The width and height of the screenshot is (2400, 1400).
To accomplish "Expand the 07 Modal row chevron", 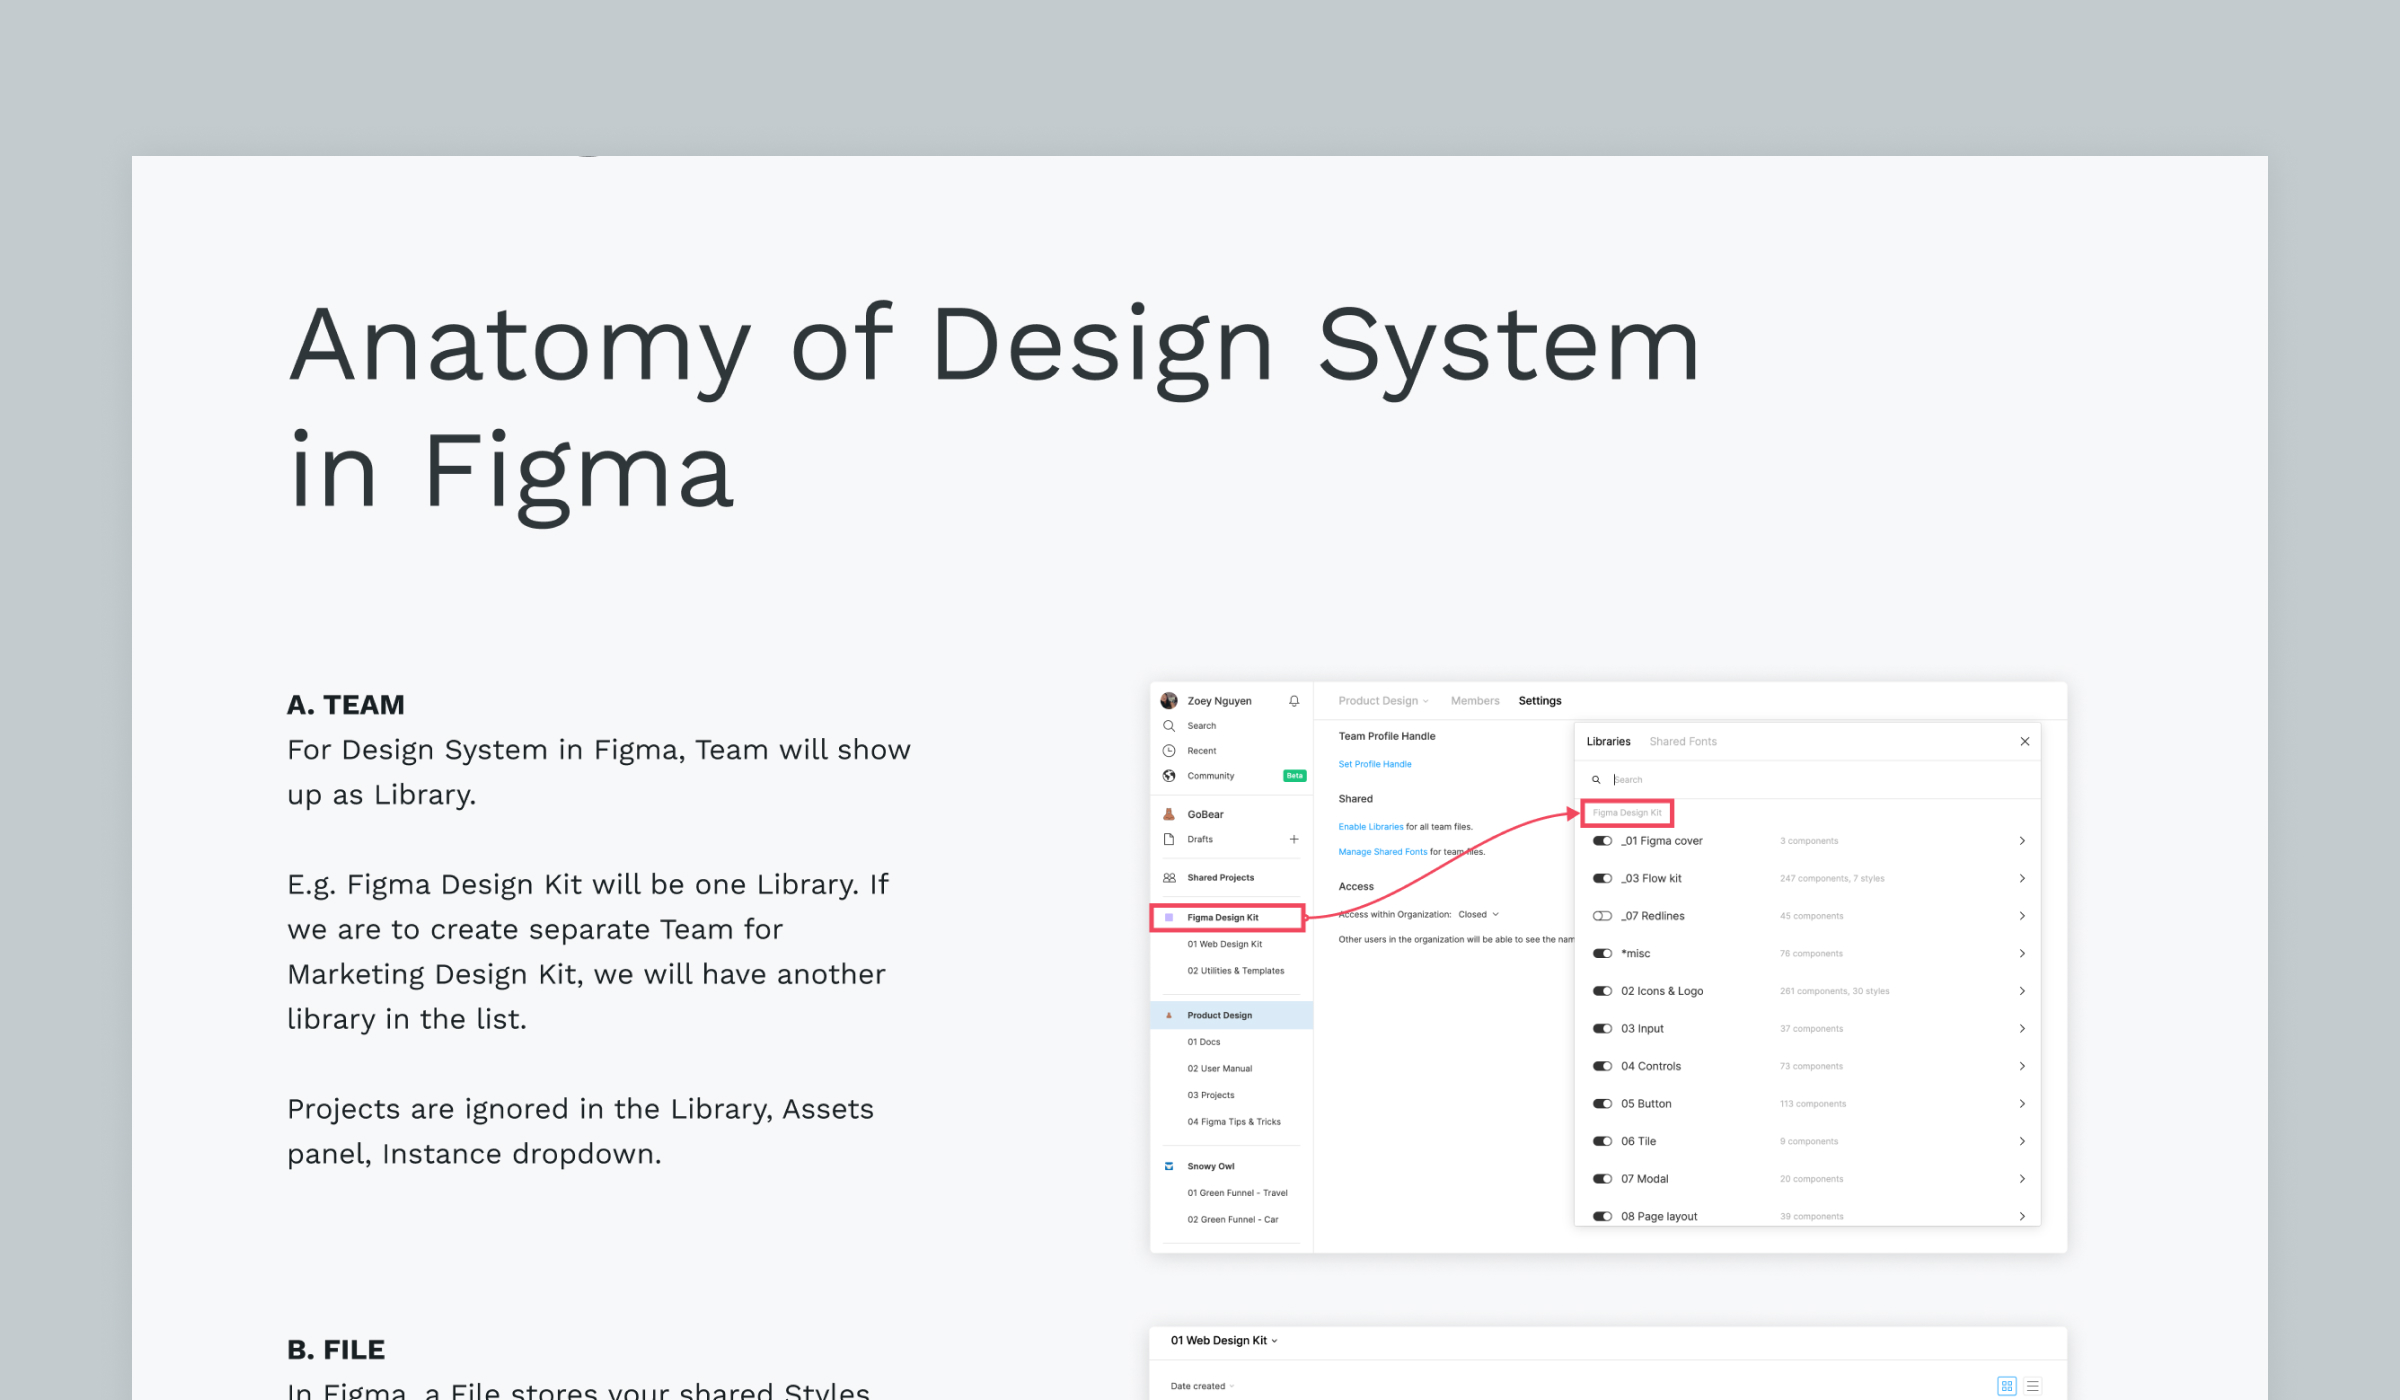I will point(2022,1179).
